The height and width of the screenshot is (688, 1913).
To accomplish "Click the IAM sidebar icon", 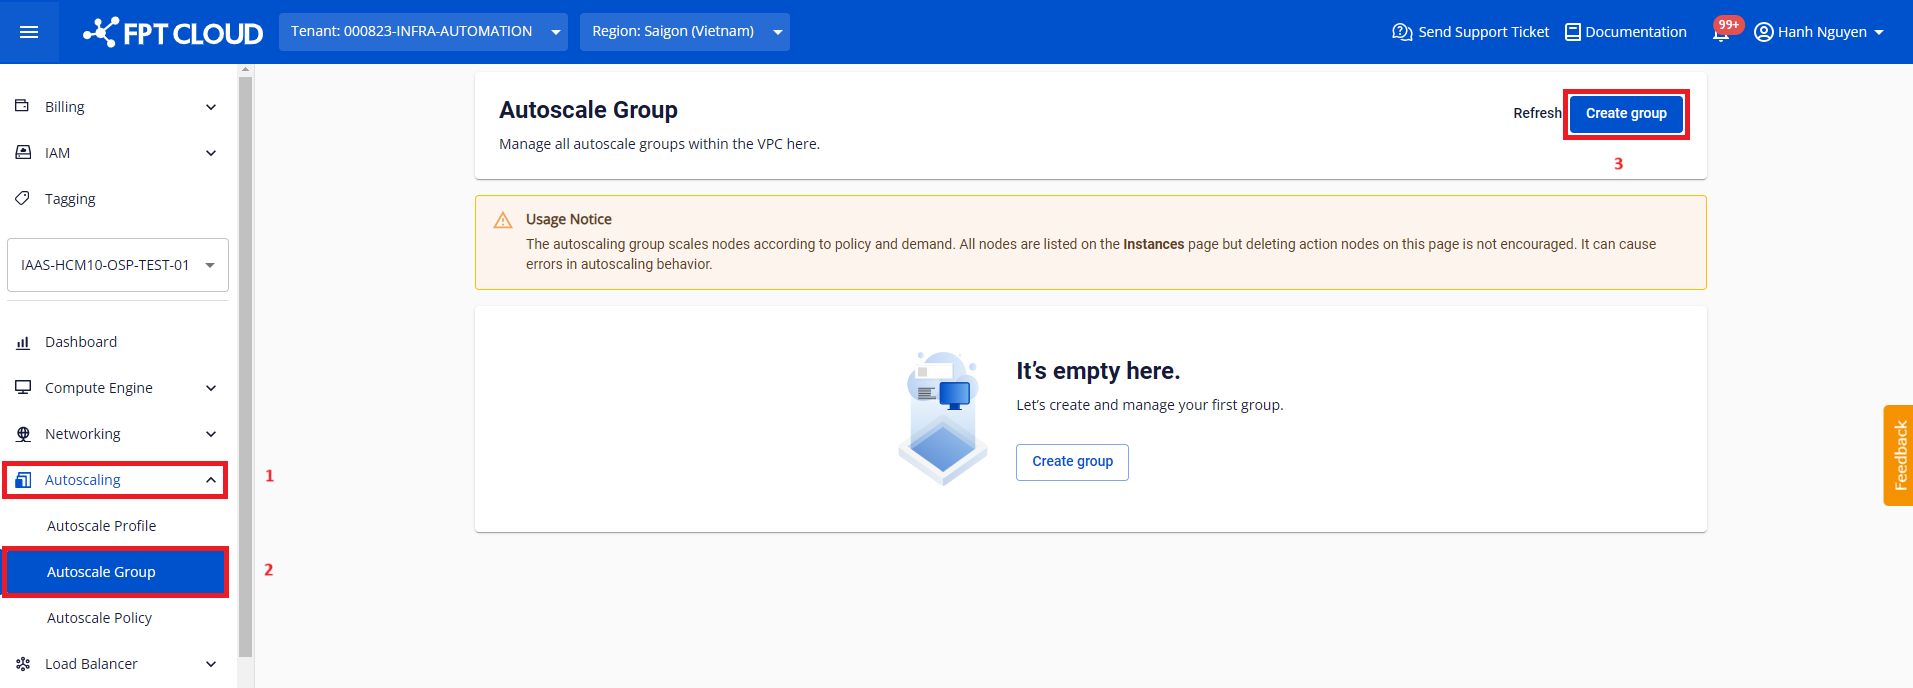I will point(23,152).
